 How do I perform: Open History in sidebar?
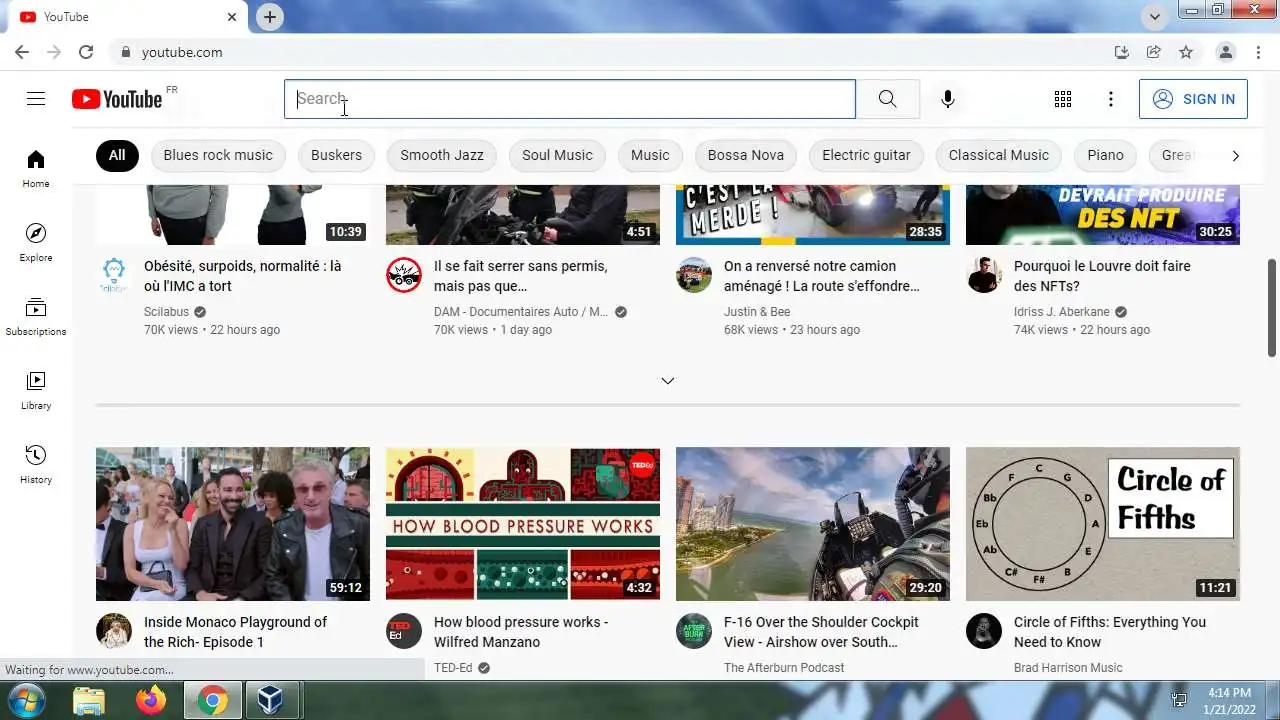pos(36,465)
